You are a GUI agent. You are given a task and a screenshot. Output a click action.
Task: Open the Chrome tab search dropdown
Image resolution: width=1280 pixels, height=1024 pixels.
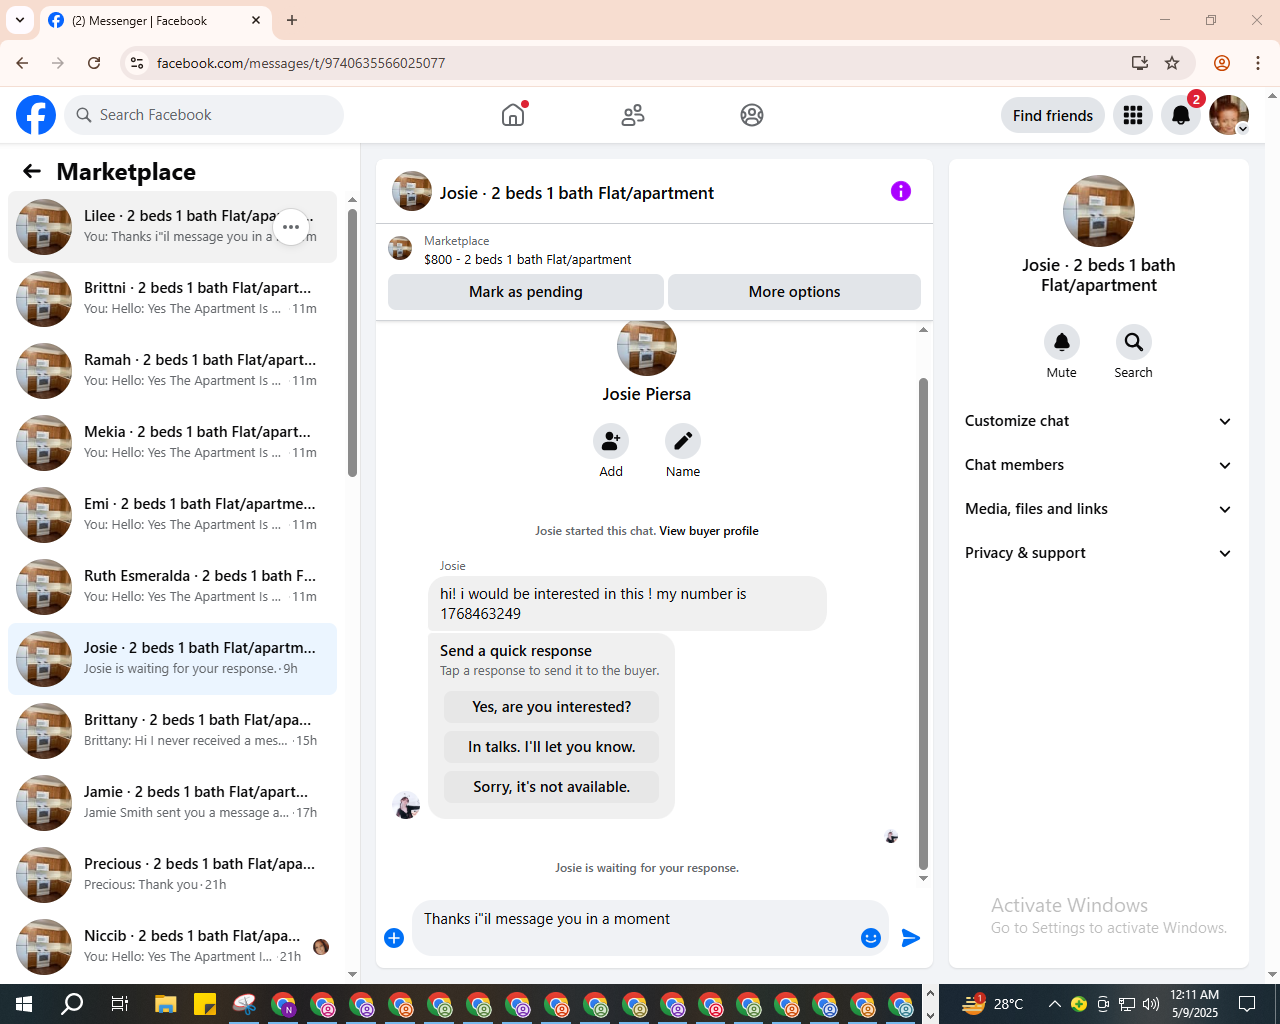[x=20, y=20]
